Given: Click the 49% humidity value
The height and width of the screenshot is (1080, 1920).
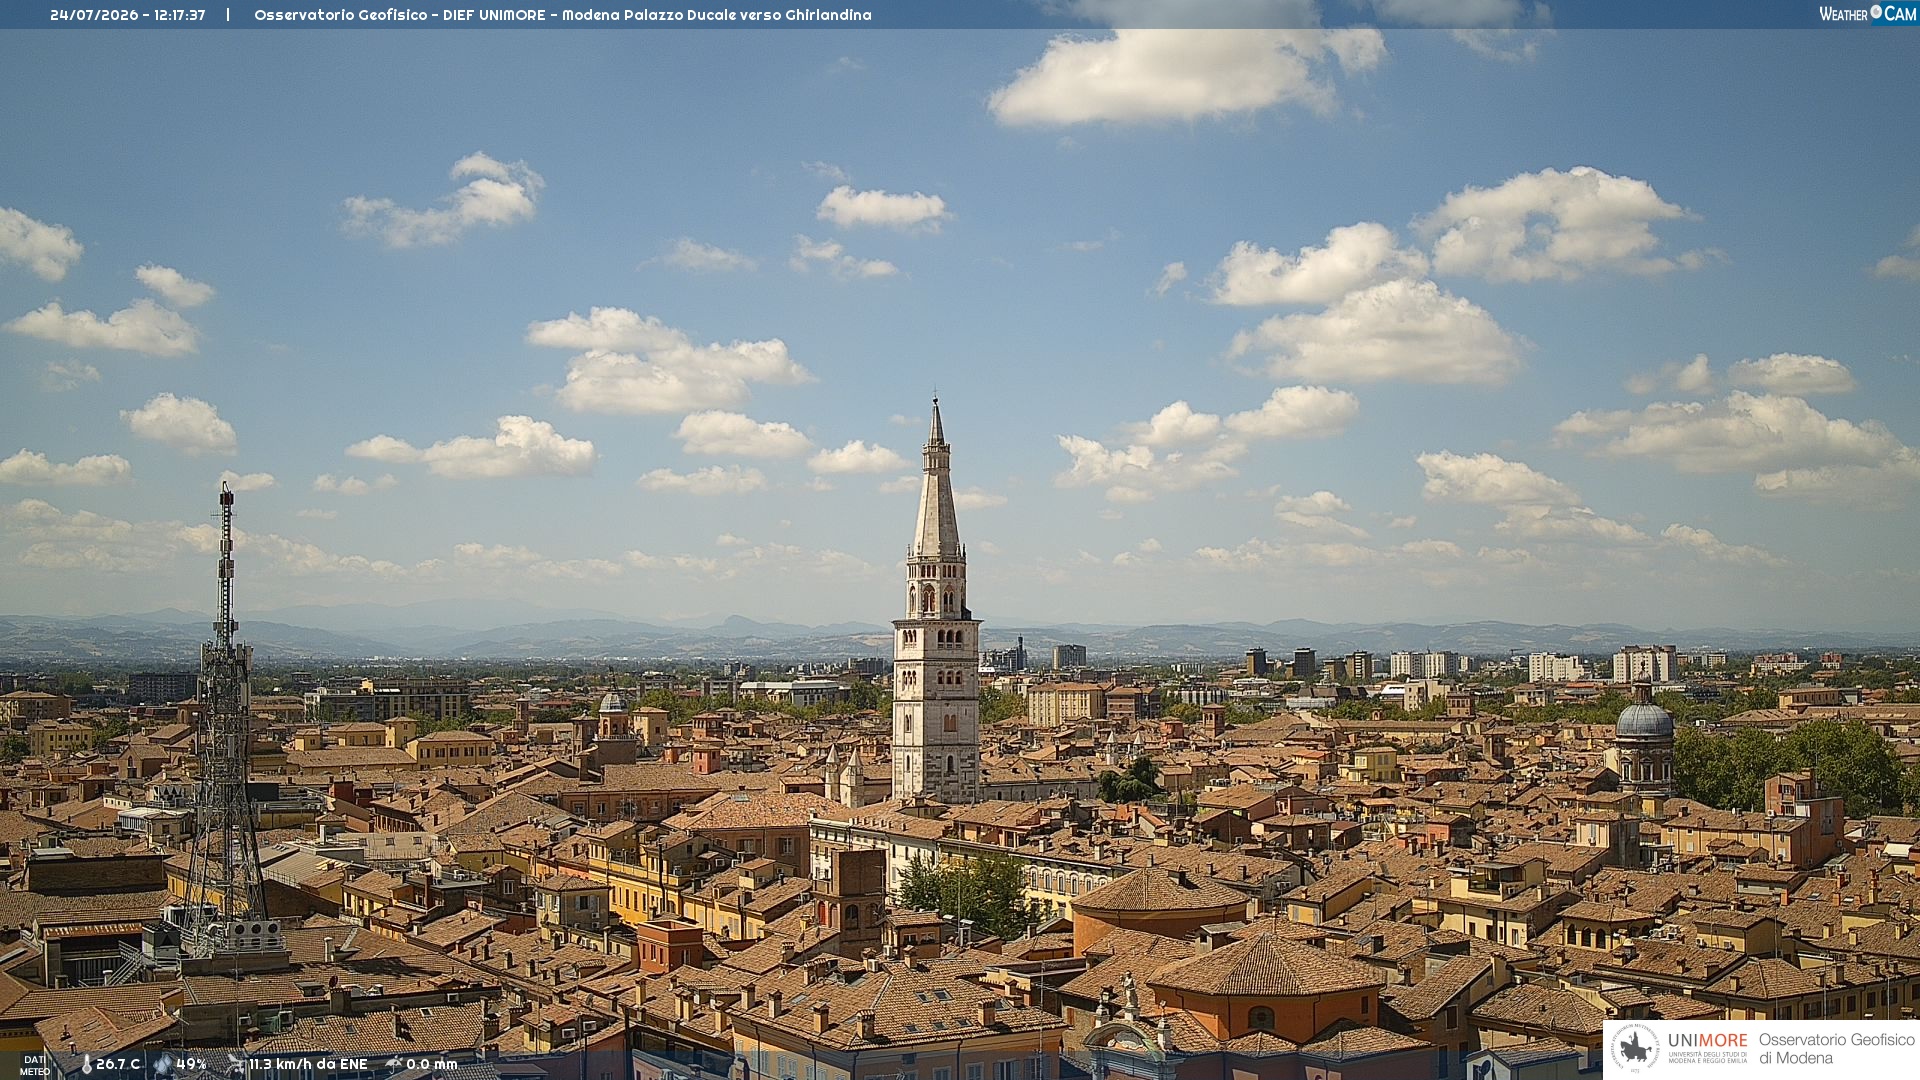Looking at the screenshot, I should (191, 1064).
